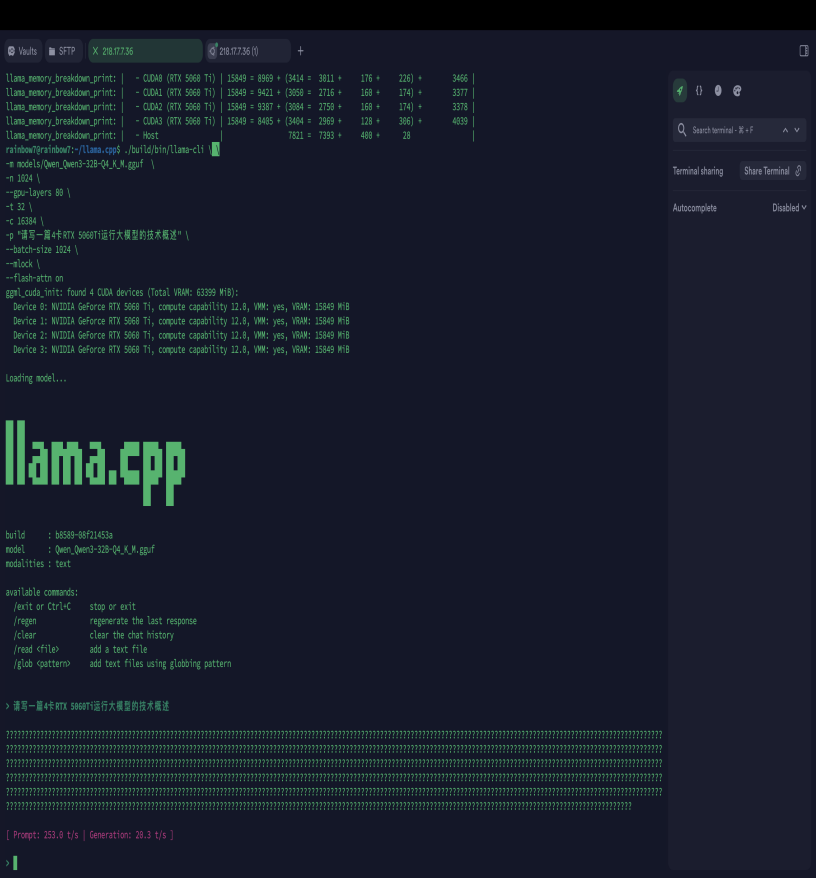816x878 pixels.
Task: Click the CUDA3 memory breakdown row
Action: [240, 121]
